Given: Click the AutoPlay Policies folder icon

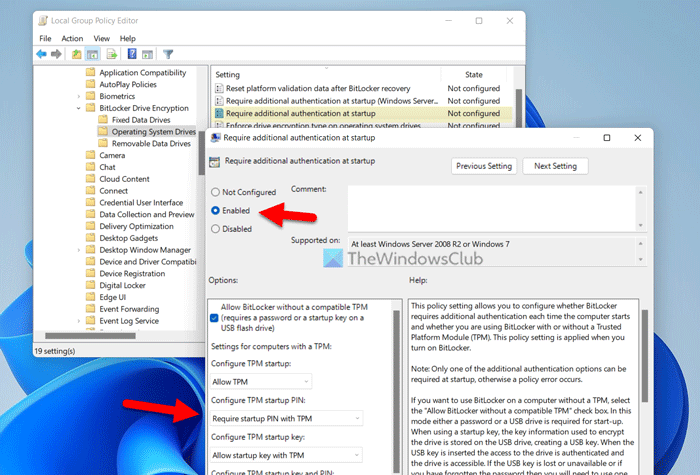Looking at the screenshot, I should 91,84.
